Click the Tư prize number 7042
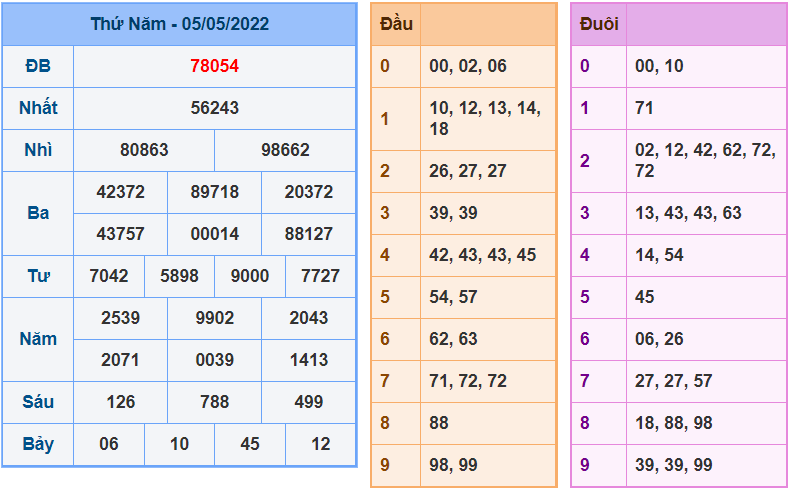This screenshot has height=490, width=790. 109,276
